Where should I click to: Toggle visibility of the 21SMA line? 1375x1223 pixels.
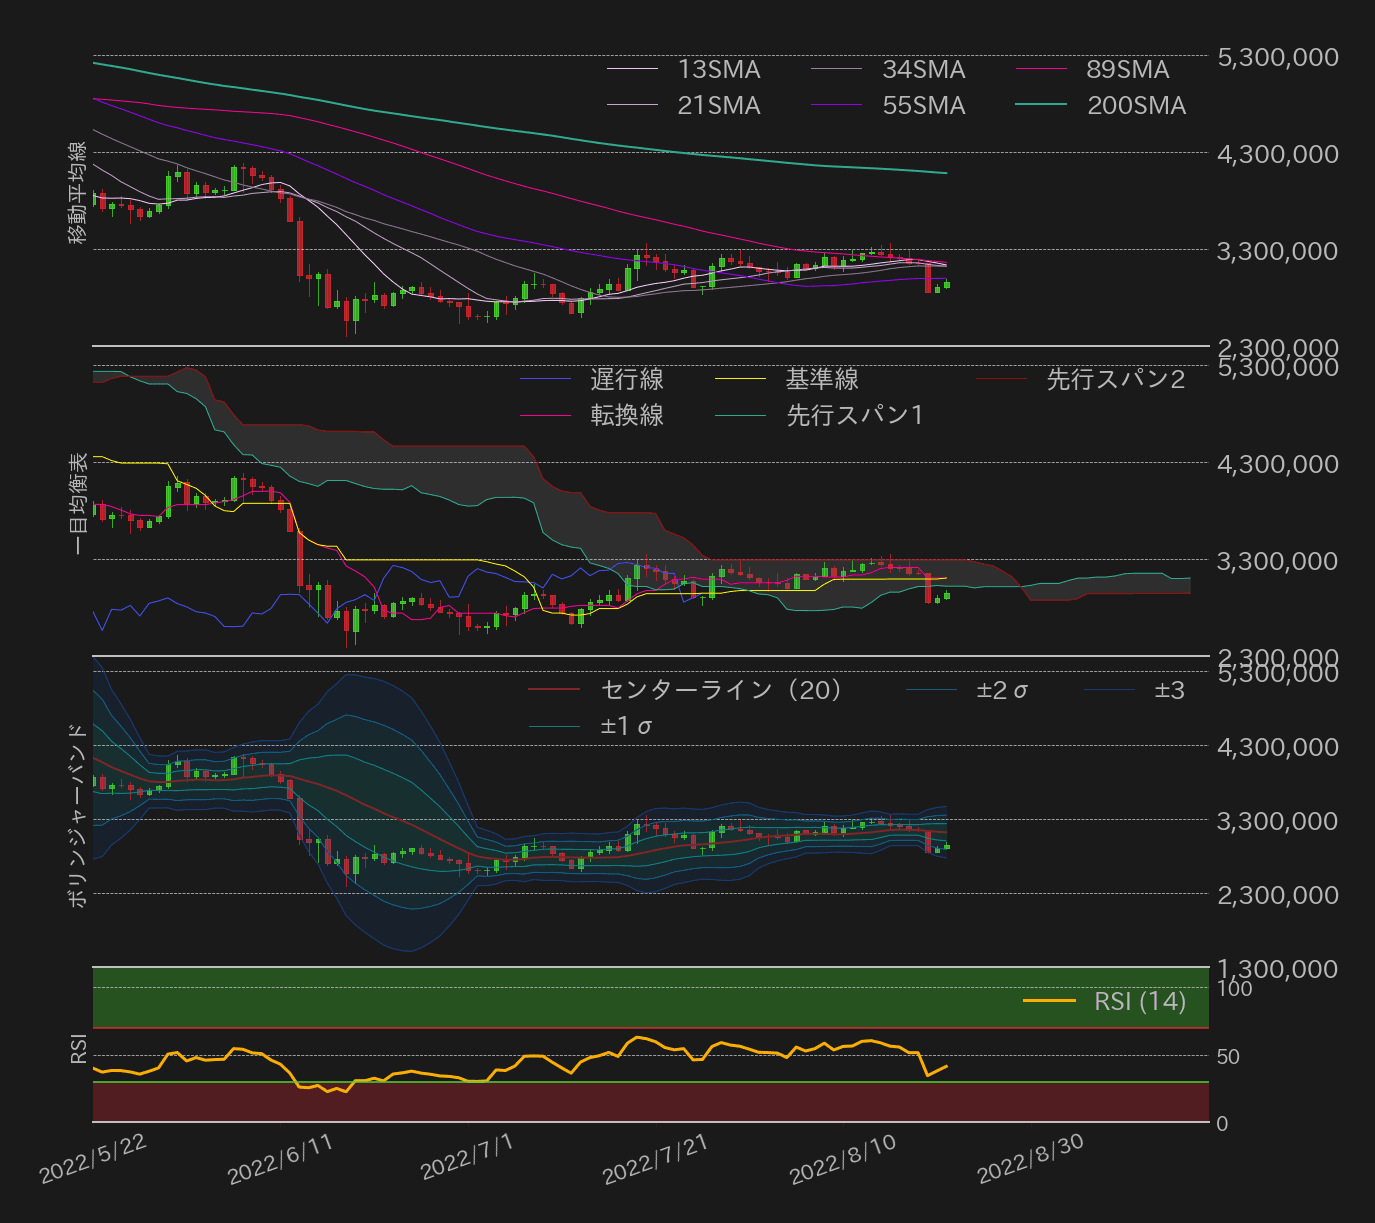(x=633, y=105)
